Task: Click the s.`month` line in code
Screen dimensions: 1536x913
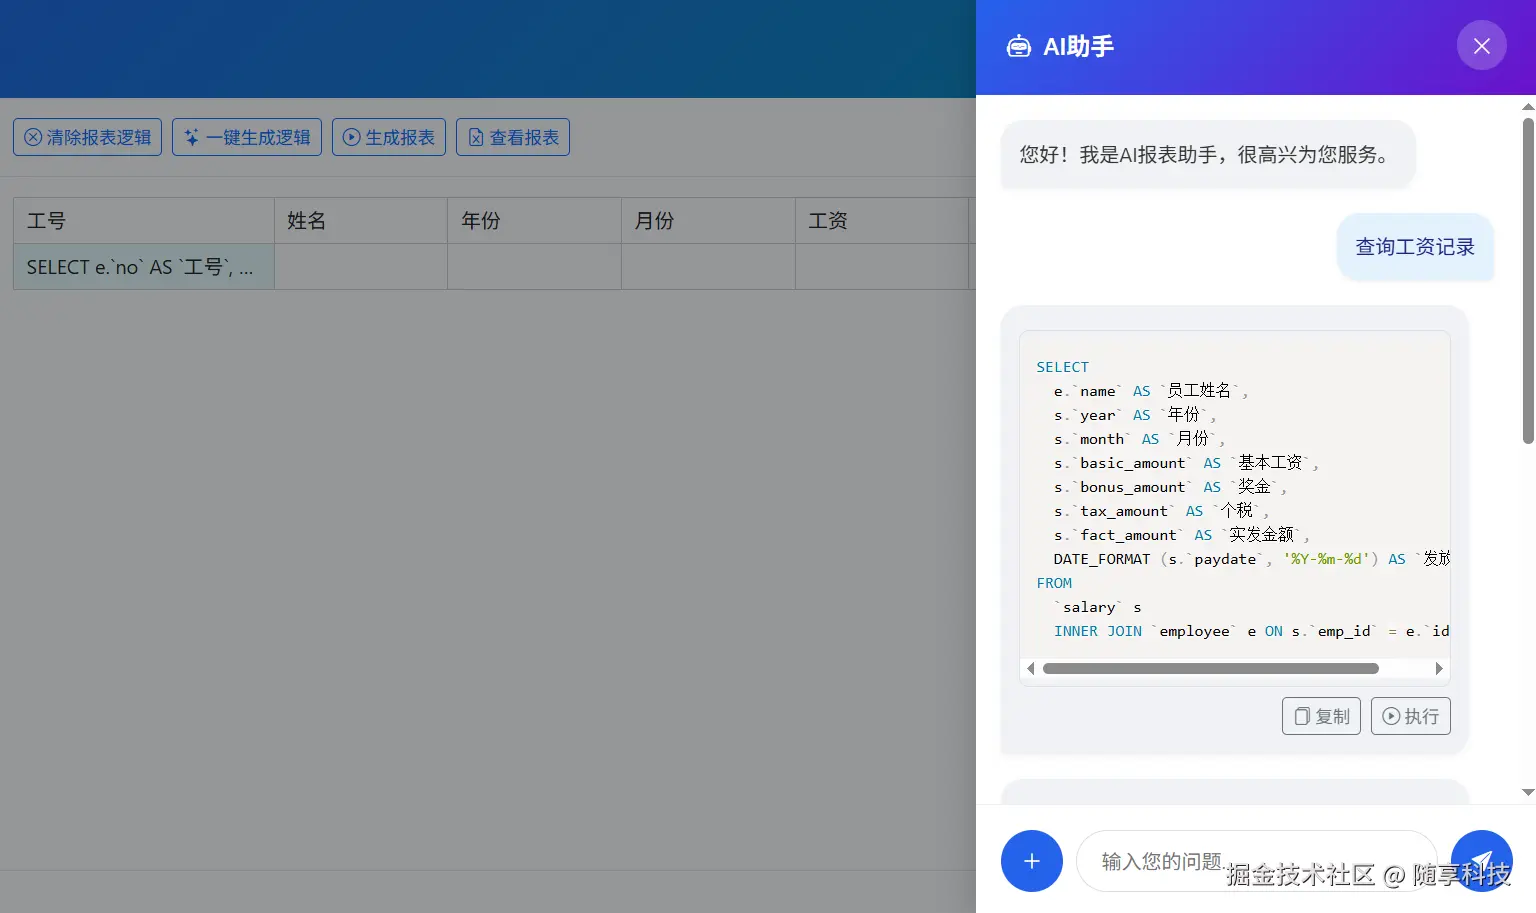Action: tap(1139, 439)
